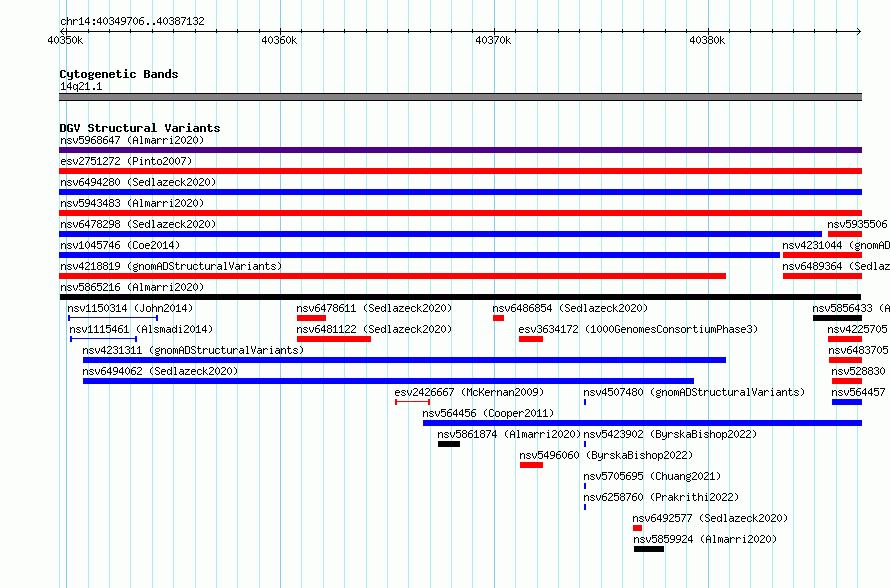Image resolution: width=890 pixels, height=588 pixels.
Task: Click the 14q21.1 band label
Action: click(81, 86)
